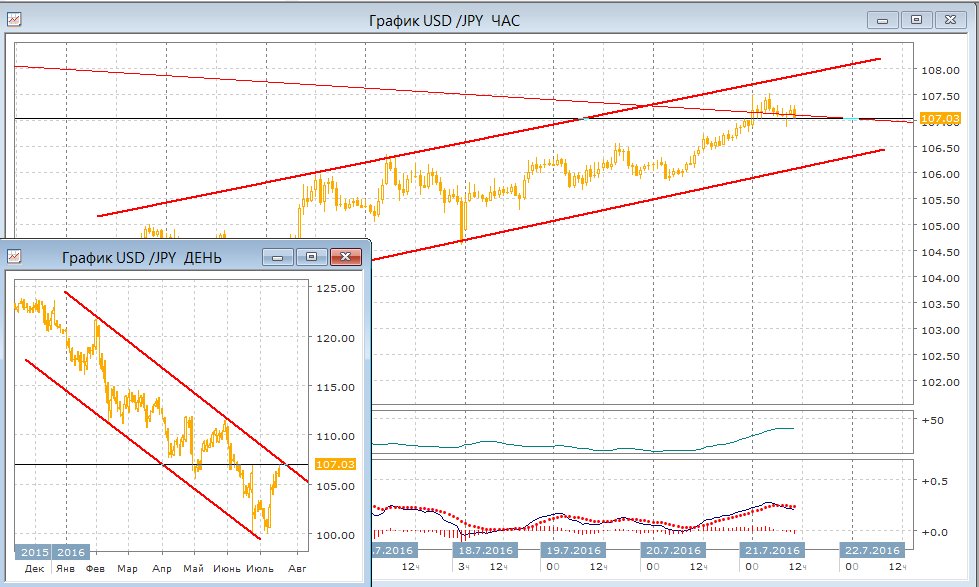This screenshot has width=979, height=587.
Task: Click the 108.00 price level on the hourly axis
Action: point(940,70)
